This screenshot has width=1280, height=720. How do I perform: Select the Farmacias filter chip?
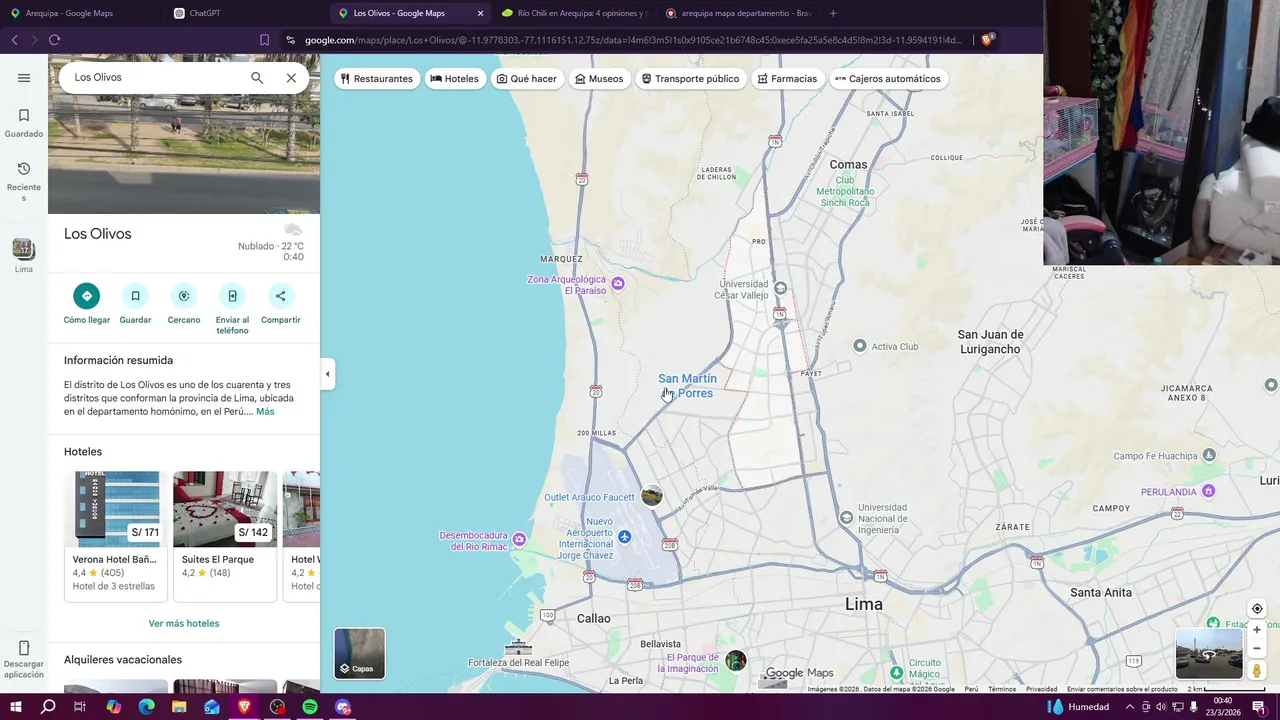tap(787, 79)
